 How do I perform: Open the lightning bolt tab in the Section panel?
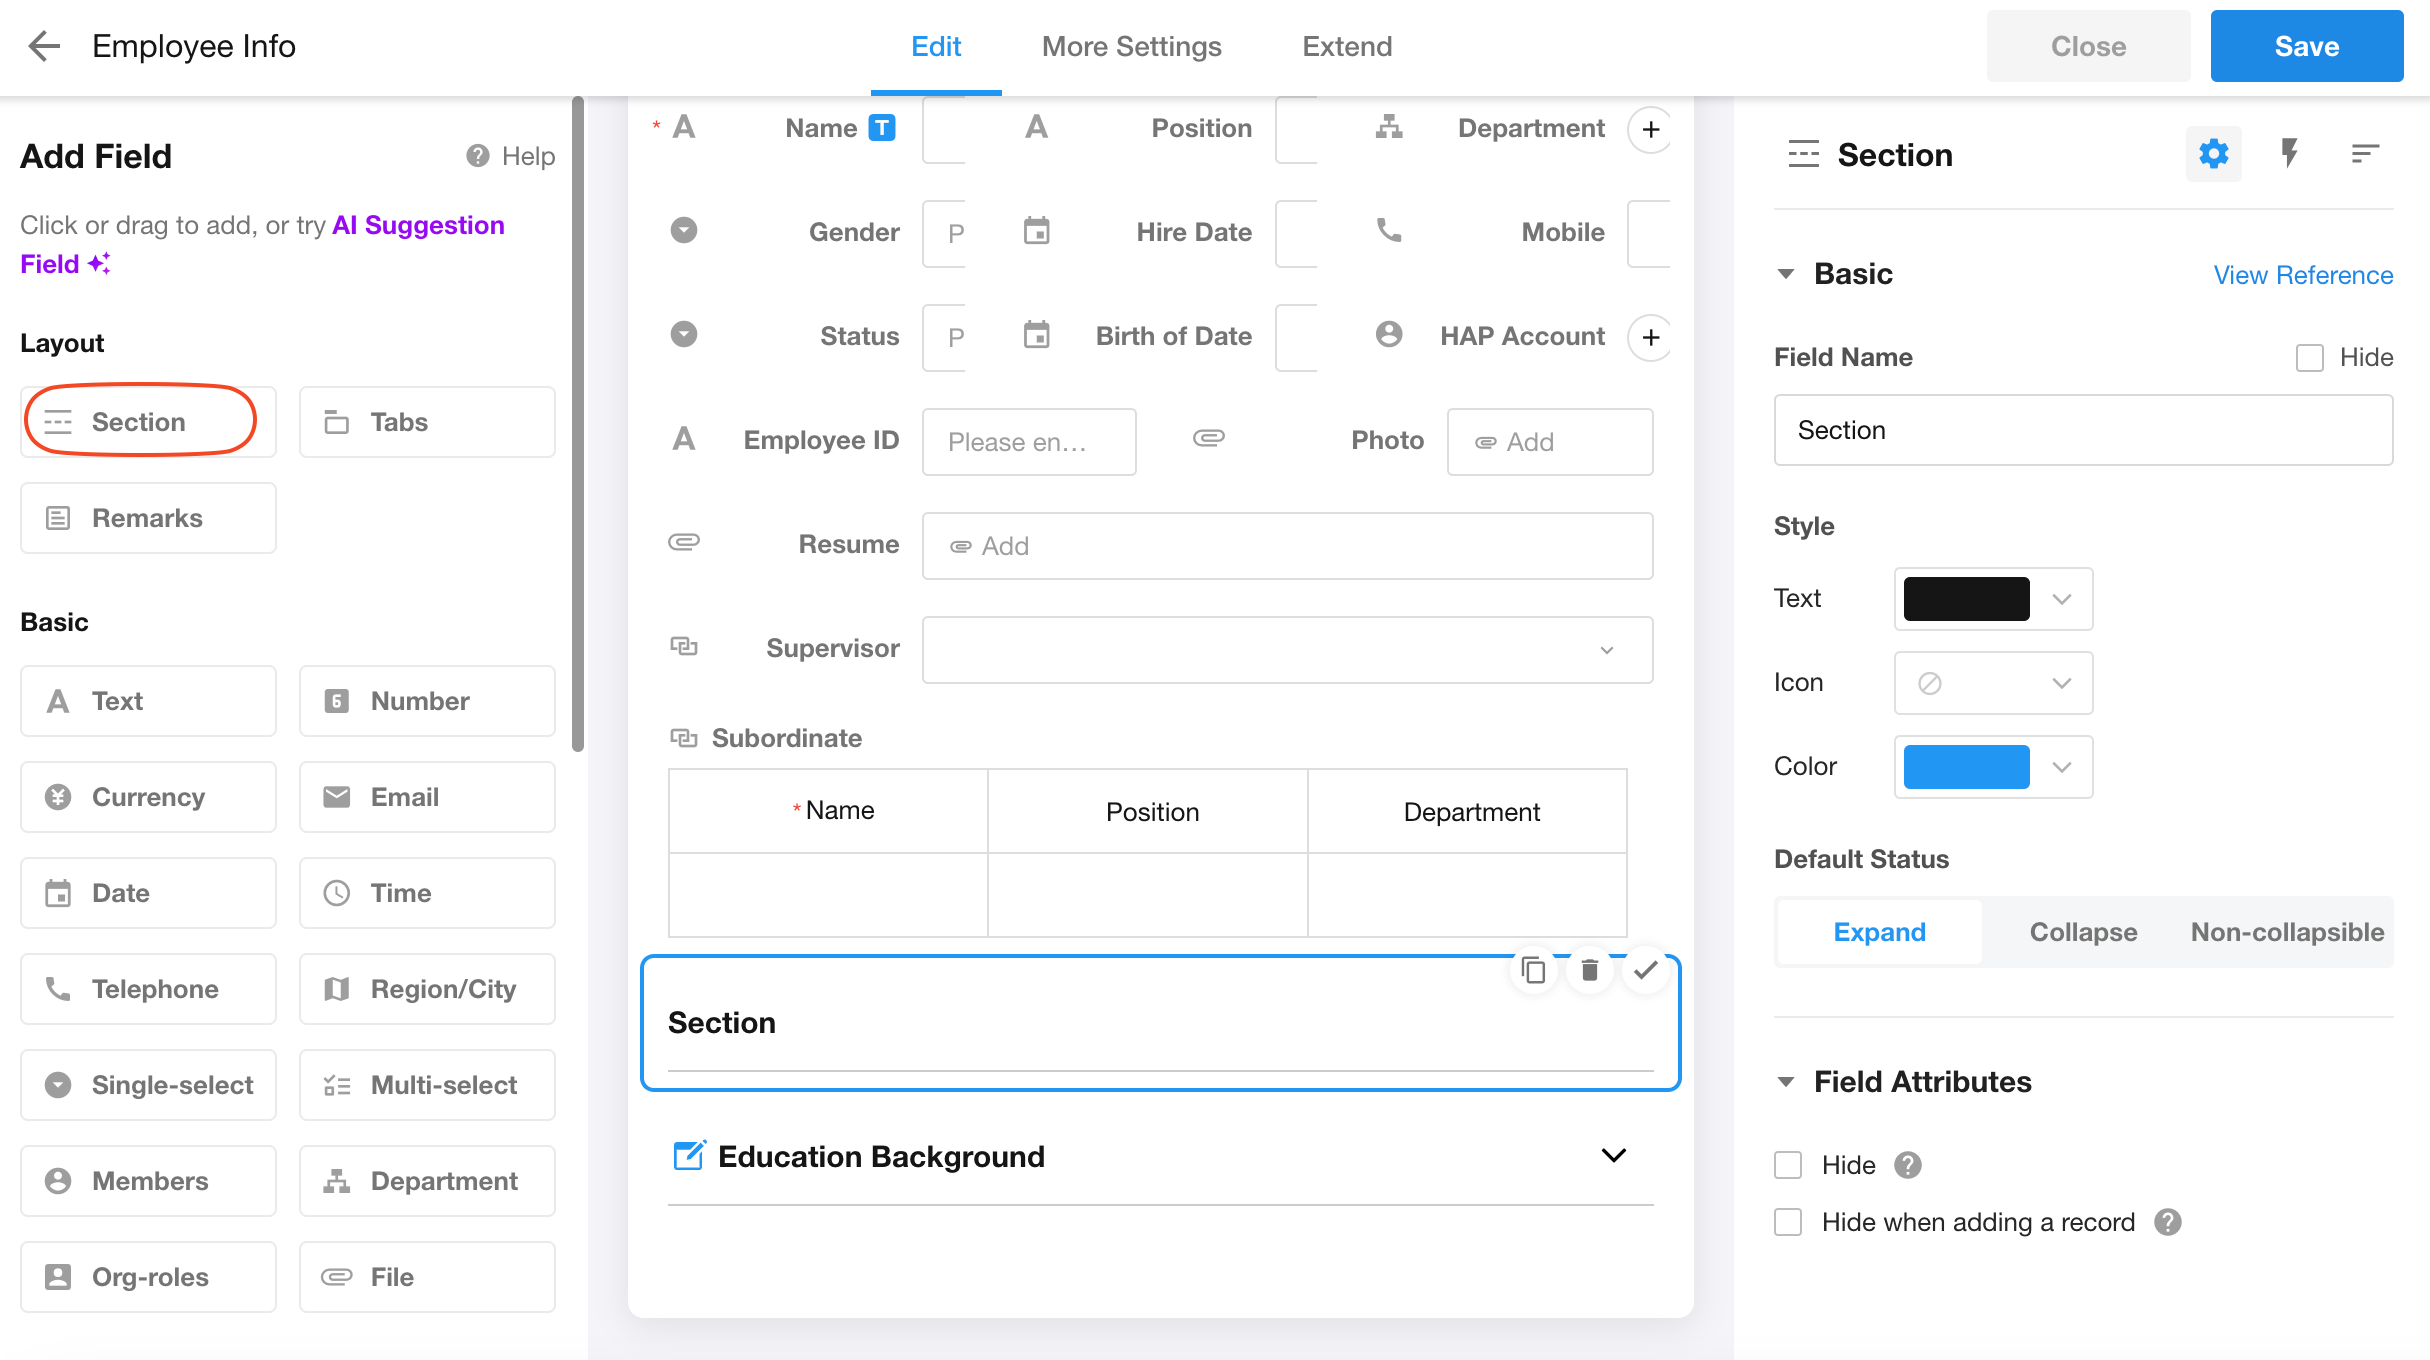2289,154
